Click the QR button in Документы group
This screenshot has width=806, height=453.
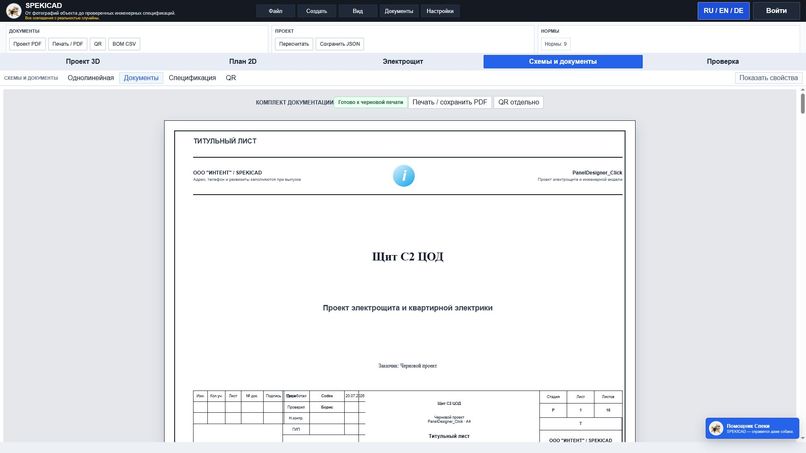pos(98,44)
